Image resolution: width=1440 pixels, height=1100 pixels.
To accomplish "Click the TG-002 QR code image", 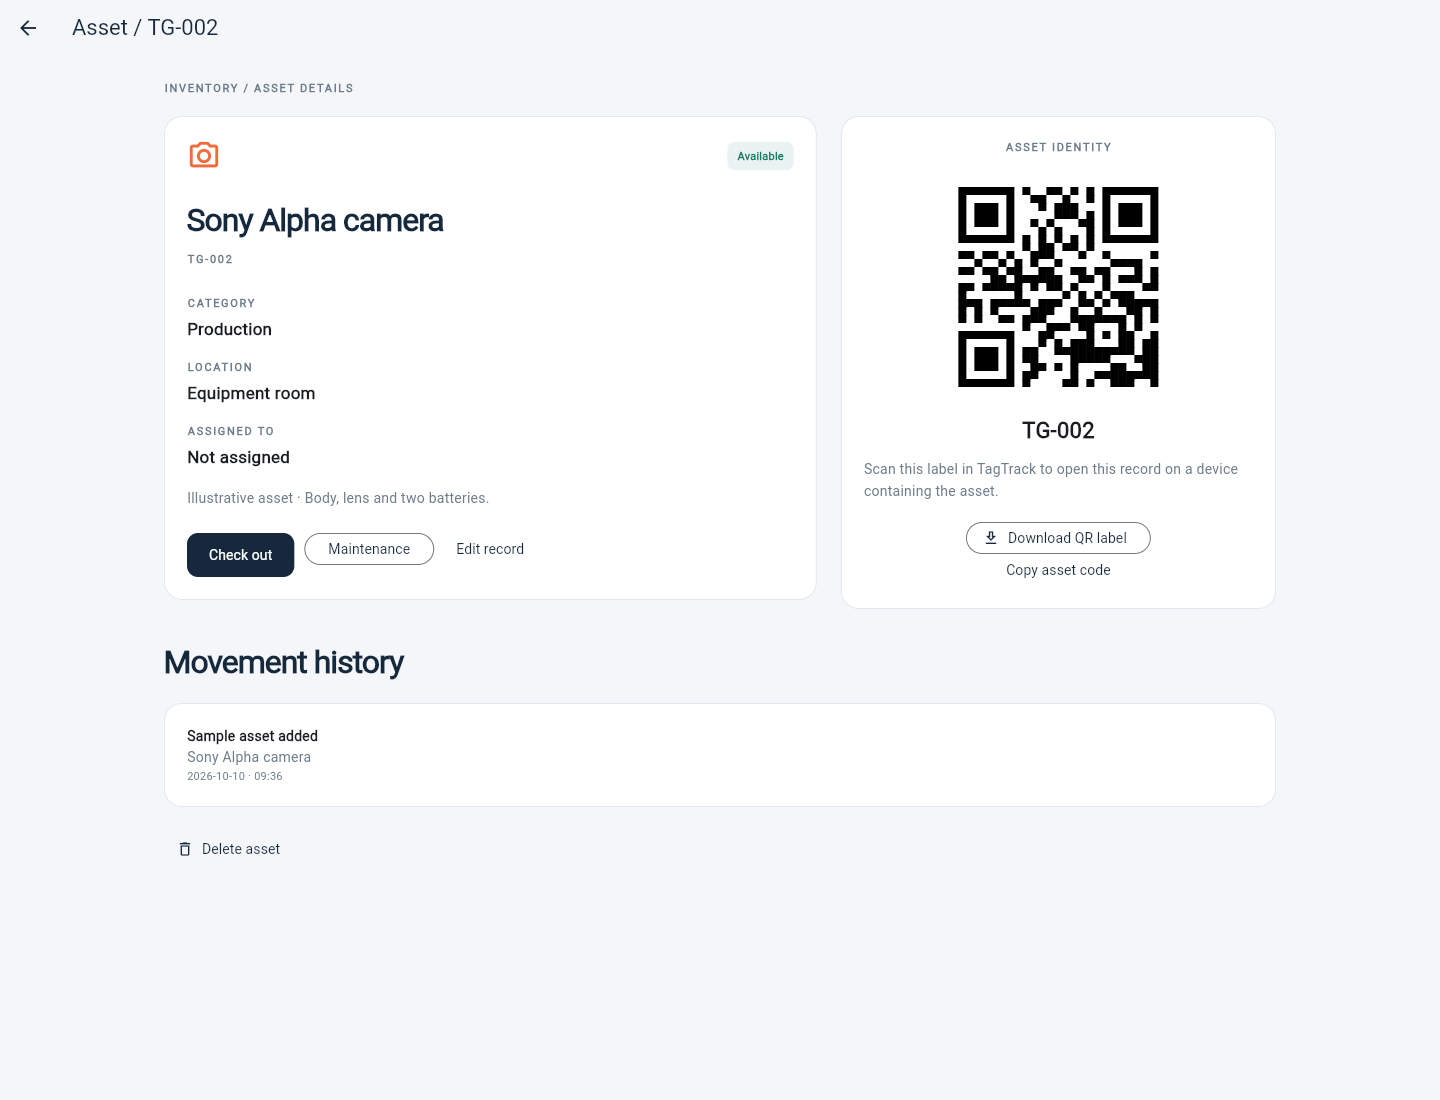I will (x=1058, y=287).
